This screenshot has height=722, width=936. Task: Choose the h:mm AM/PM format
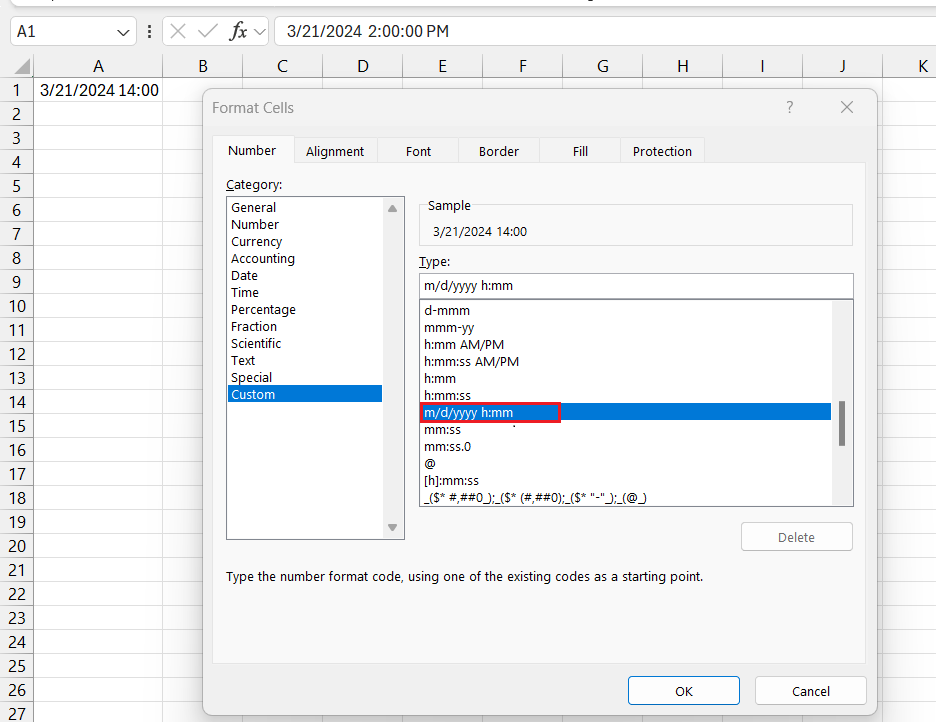626,344
